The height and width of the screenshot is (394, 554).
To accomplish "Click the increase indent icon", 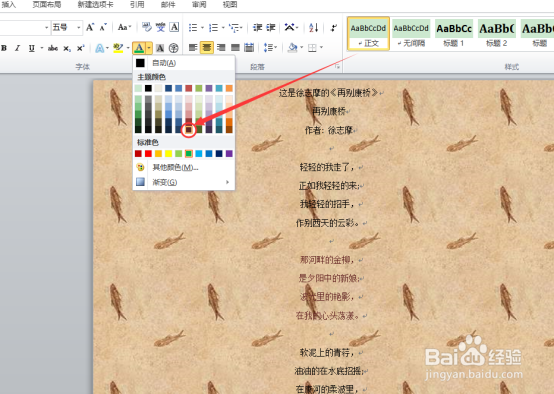I will point(271,28).
